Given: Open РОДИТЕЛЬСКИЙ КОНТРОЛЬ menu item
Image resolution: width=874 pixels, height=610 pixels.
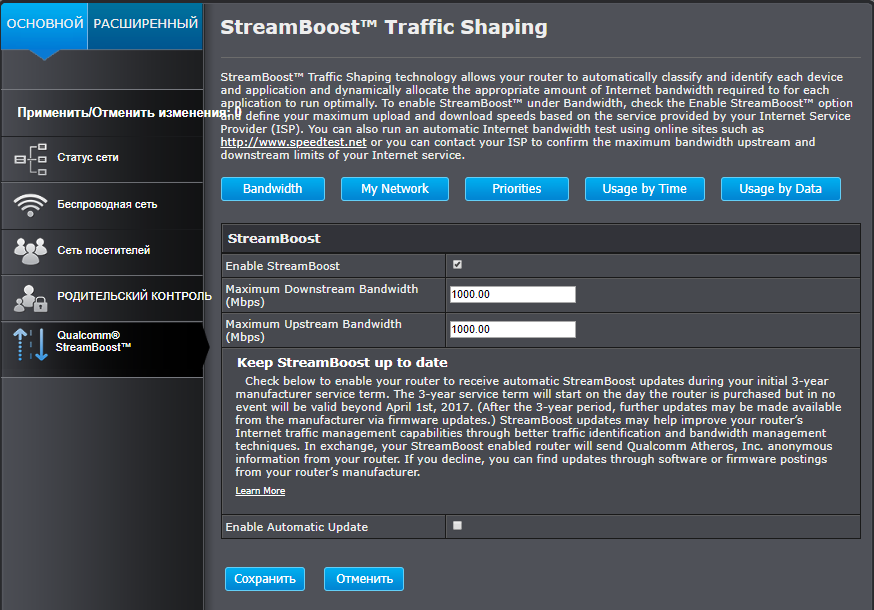Looking at the screenshot, I should point(103,298).
